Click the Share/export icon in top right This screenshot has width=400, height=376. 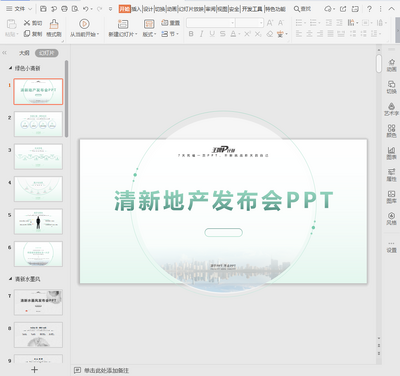343,9
